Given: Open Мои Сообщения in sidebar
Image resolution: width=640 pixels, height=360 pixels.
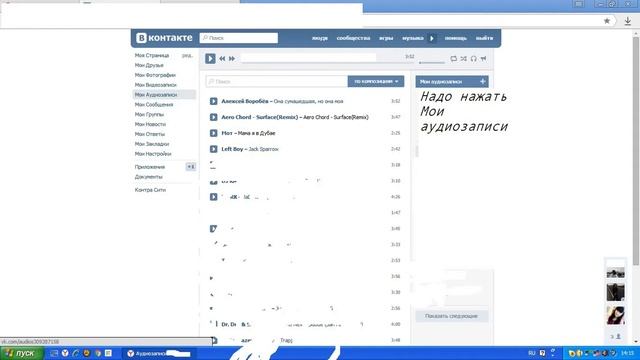Looking at the screenshot, I should [x=154, y=104].
